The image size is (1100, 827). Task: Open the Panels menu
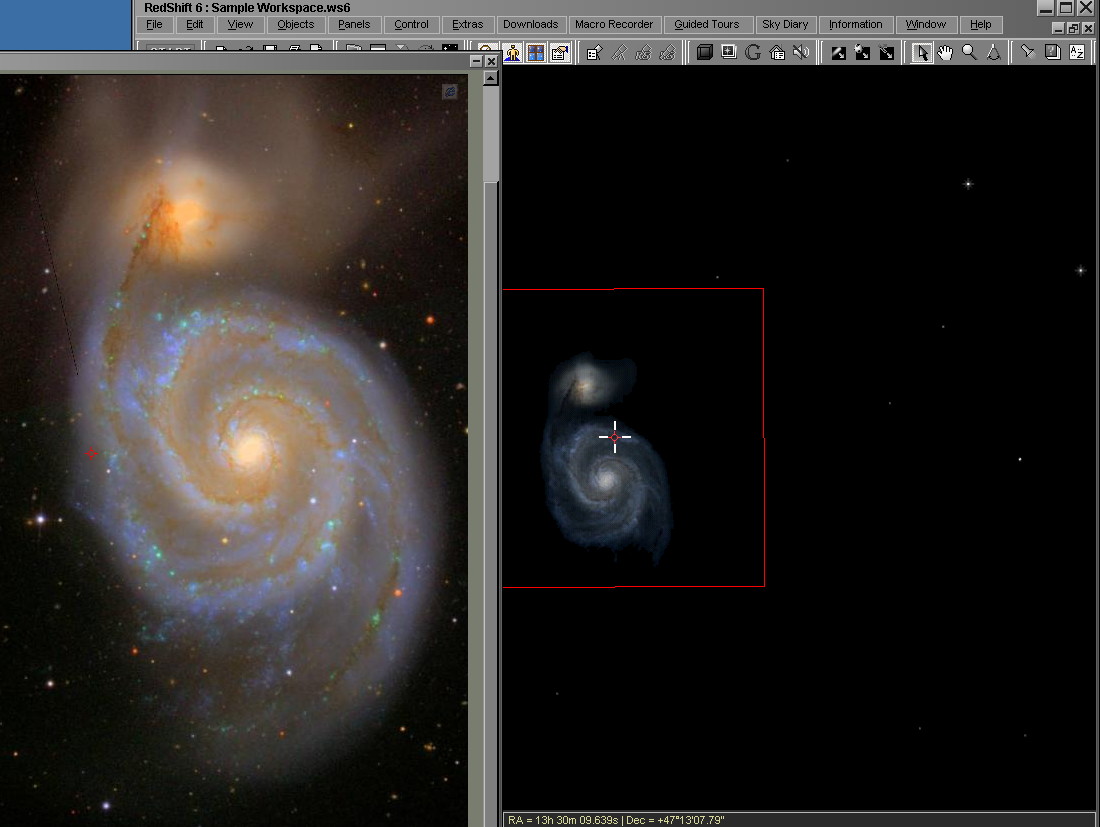pyautogui.click(x=354, y=24)
